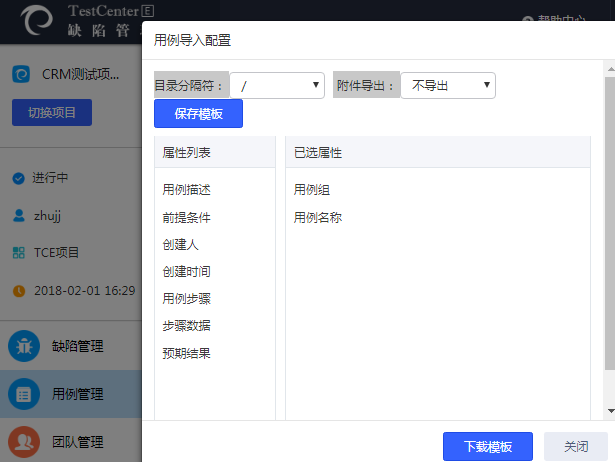The height and width of the screenshot is (462, 615).
Task: Click the TCE项目 grid icon
Action: point(18,253)
